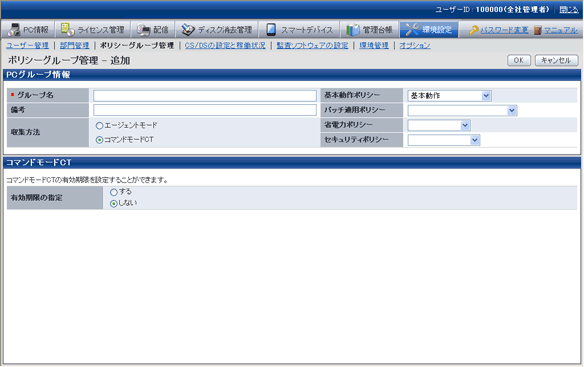
Task: Click the 環境設定 wrench icon
Action: coord(412,29)
